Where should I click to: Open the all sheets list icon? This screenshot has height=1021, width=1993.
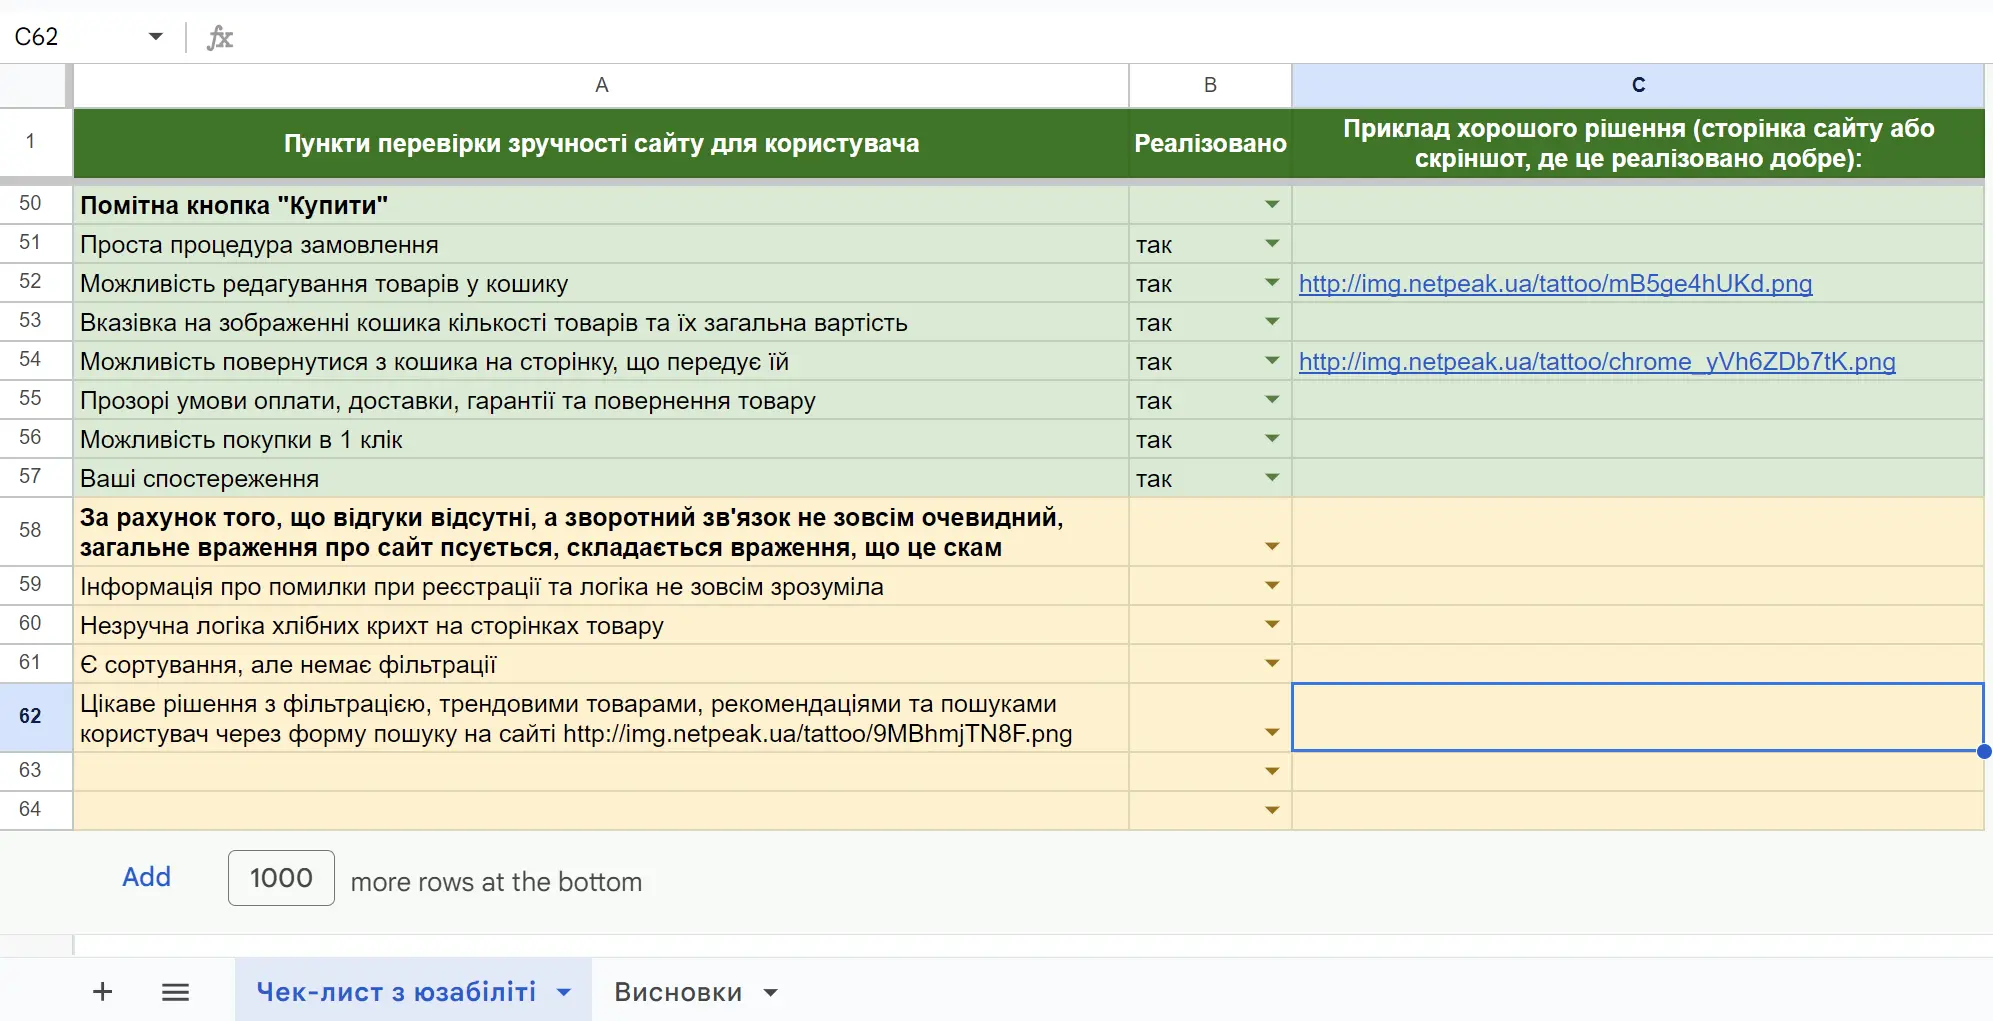(175, 991)
